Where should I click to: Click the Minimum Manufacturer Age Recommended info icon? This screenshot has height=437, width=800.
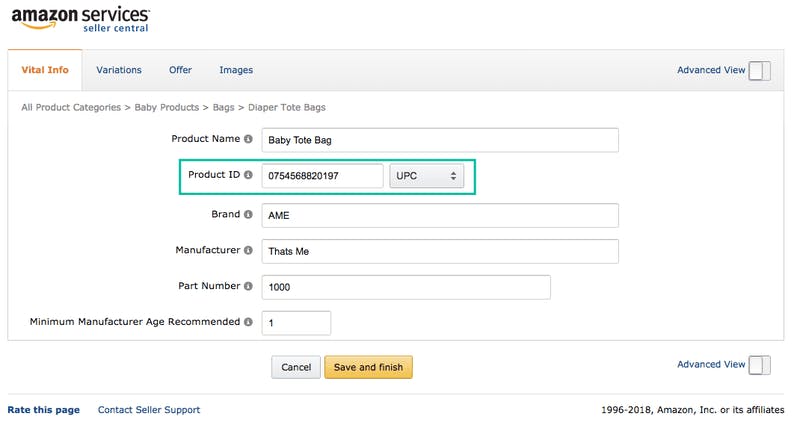coord(248,322)
